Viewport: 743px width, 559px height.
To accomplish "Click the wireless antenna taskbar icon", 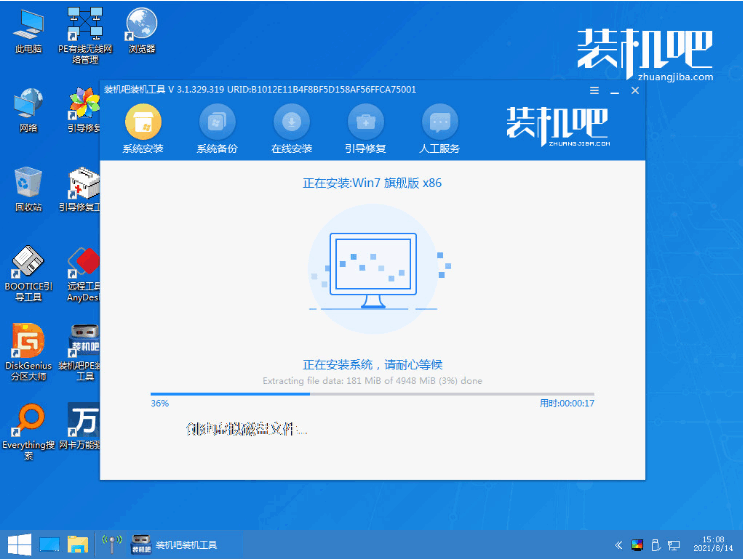I will click(x=112, y=544).
